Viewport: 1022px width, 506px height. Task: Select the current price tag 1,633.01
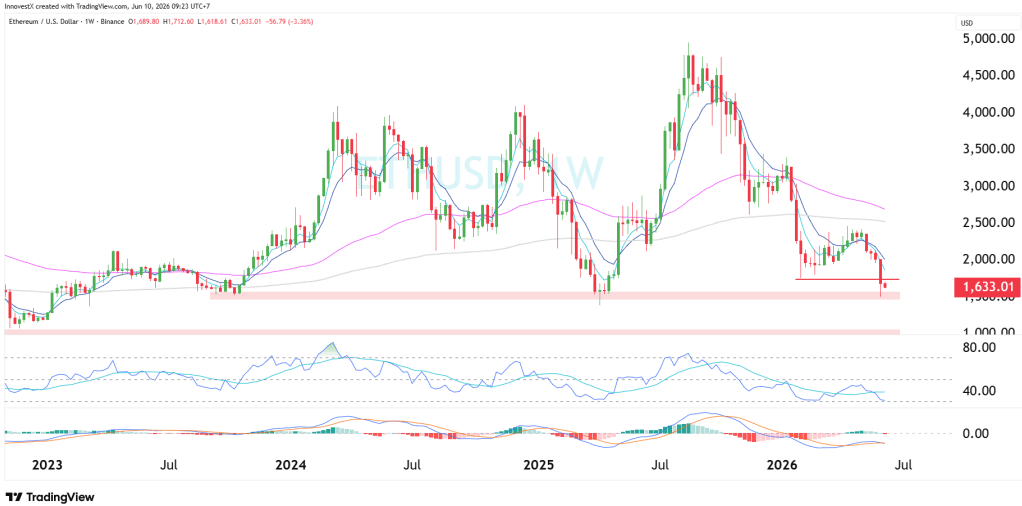(984, 286)
